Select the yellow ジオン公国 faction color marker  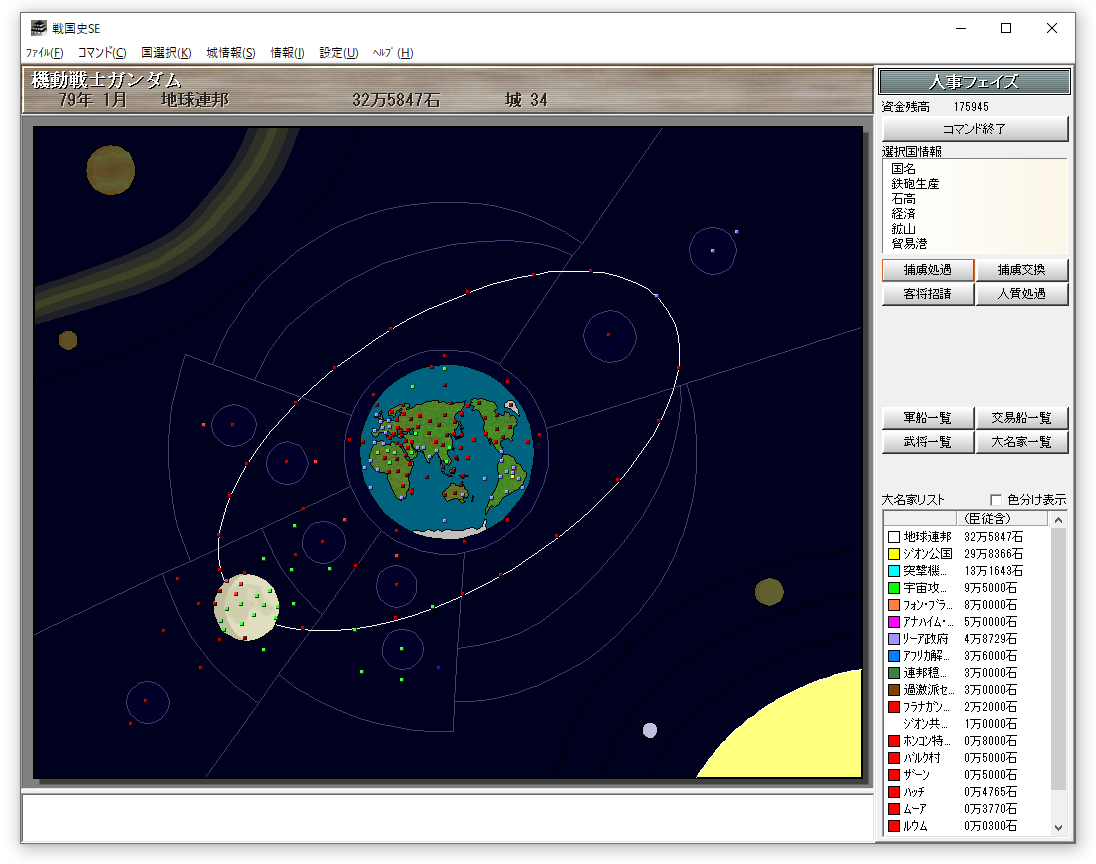(x=894, y=554)
